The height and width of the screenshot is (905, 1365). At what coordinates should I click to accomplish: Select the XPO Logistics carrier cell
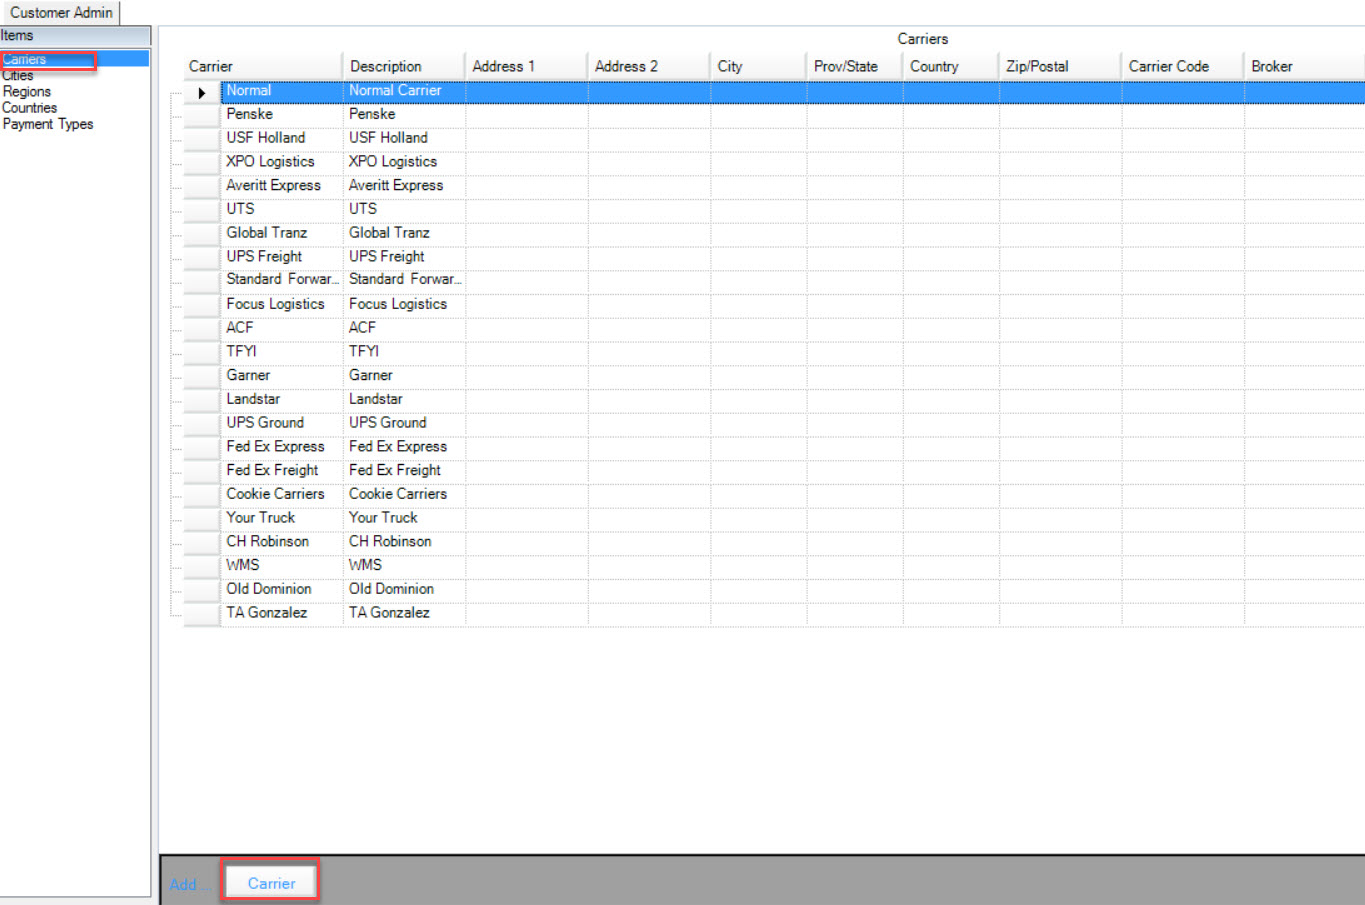[x=282, y=162]
